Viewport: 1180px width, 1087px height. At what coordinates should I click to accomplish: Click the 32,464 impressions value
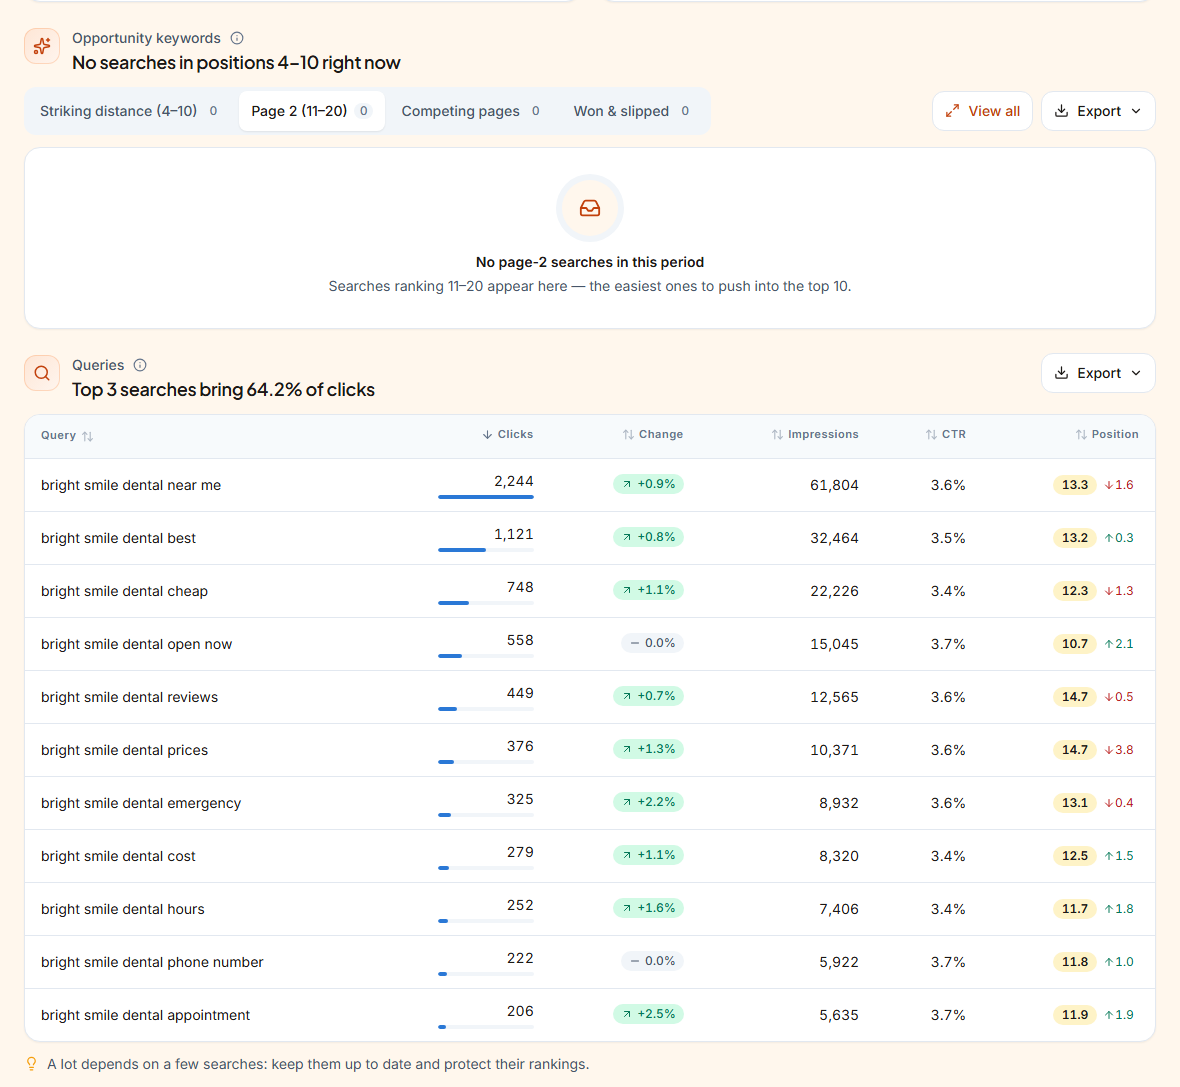pos(834,538)
